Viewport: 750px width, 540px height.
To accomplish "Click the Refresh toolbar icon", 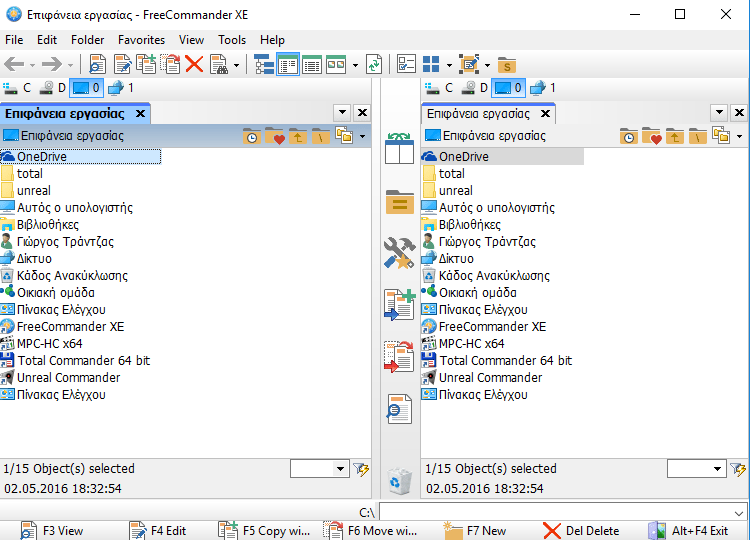I will (374, 64).
